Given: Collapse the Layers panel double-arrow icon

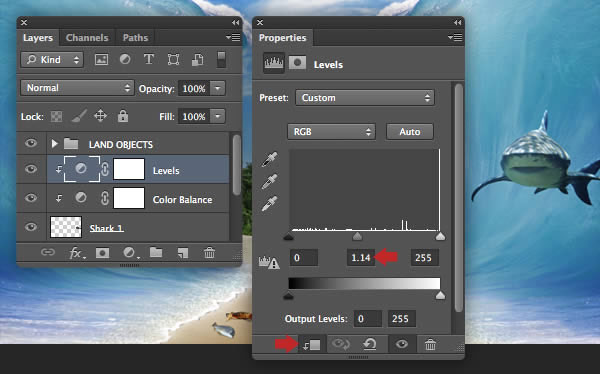Looking at the screenshot, I should [x=235, y=23].
